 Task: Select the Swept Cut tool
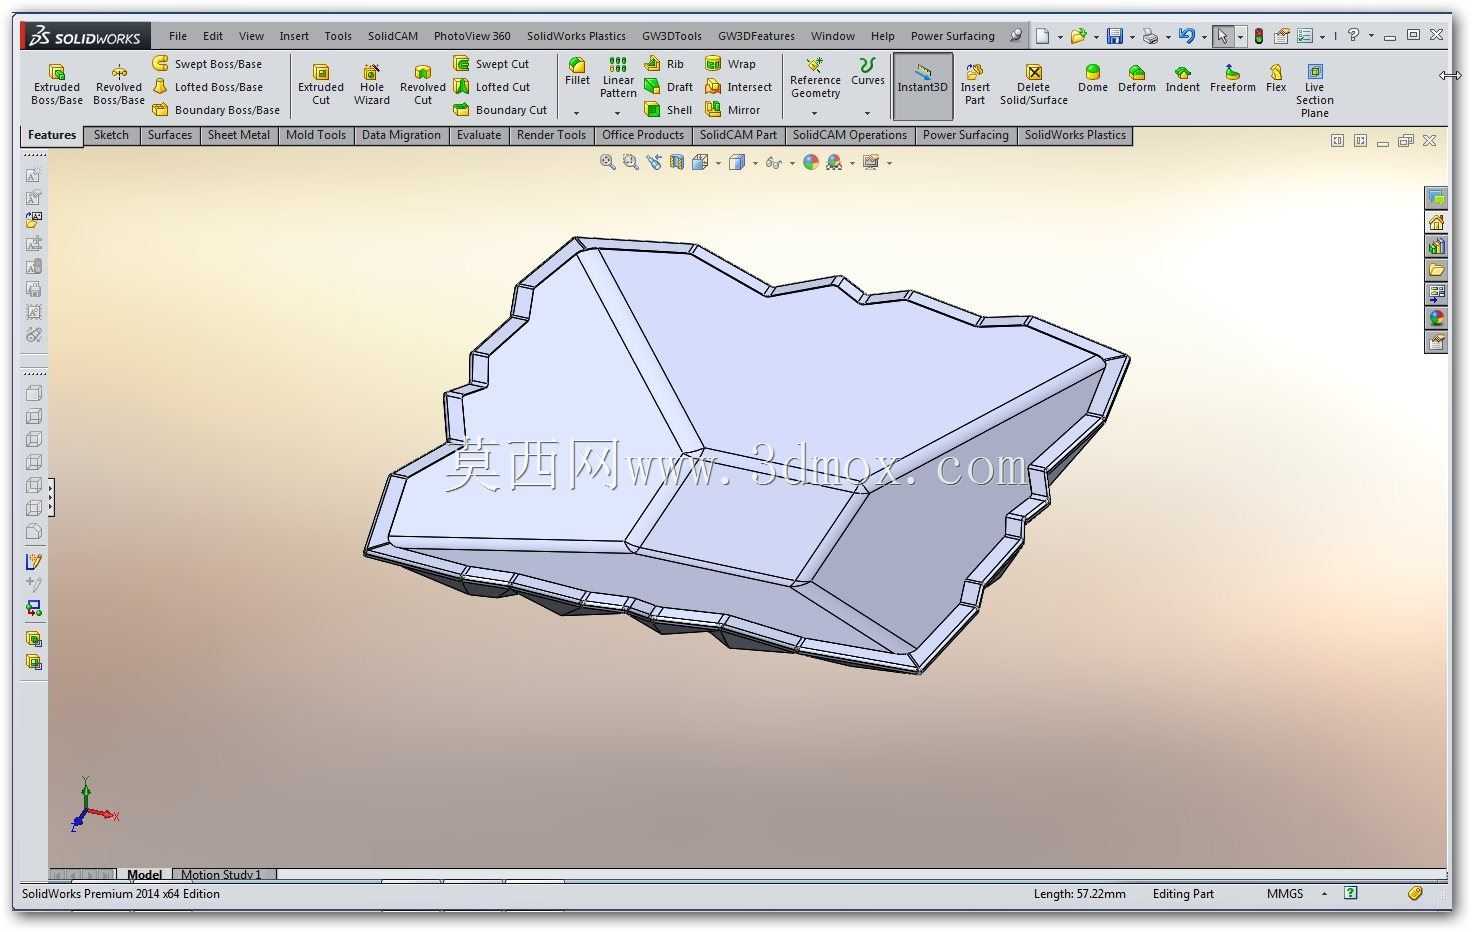[x=491, y=64]
